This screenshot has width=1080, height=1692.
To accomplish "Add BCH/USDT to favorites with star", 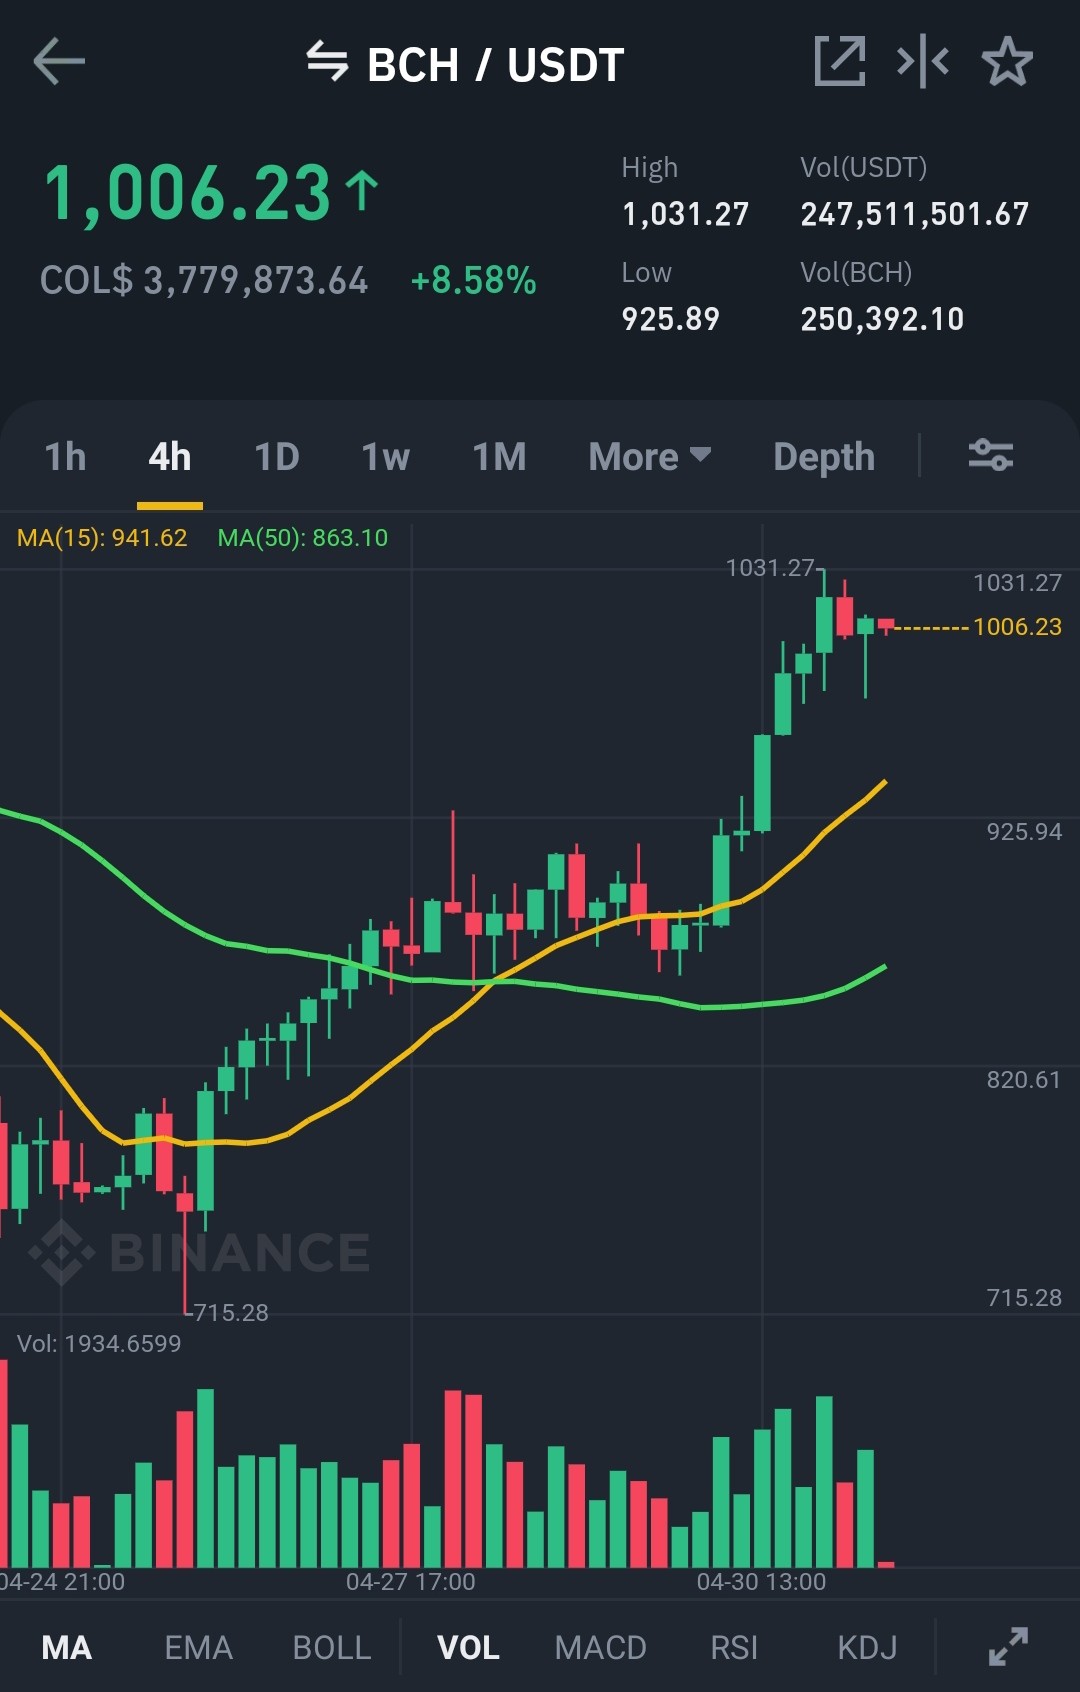I will [x=1007, y=62].
